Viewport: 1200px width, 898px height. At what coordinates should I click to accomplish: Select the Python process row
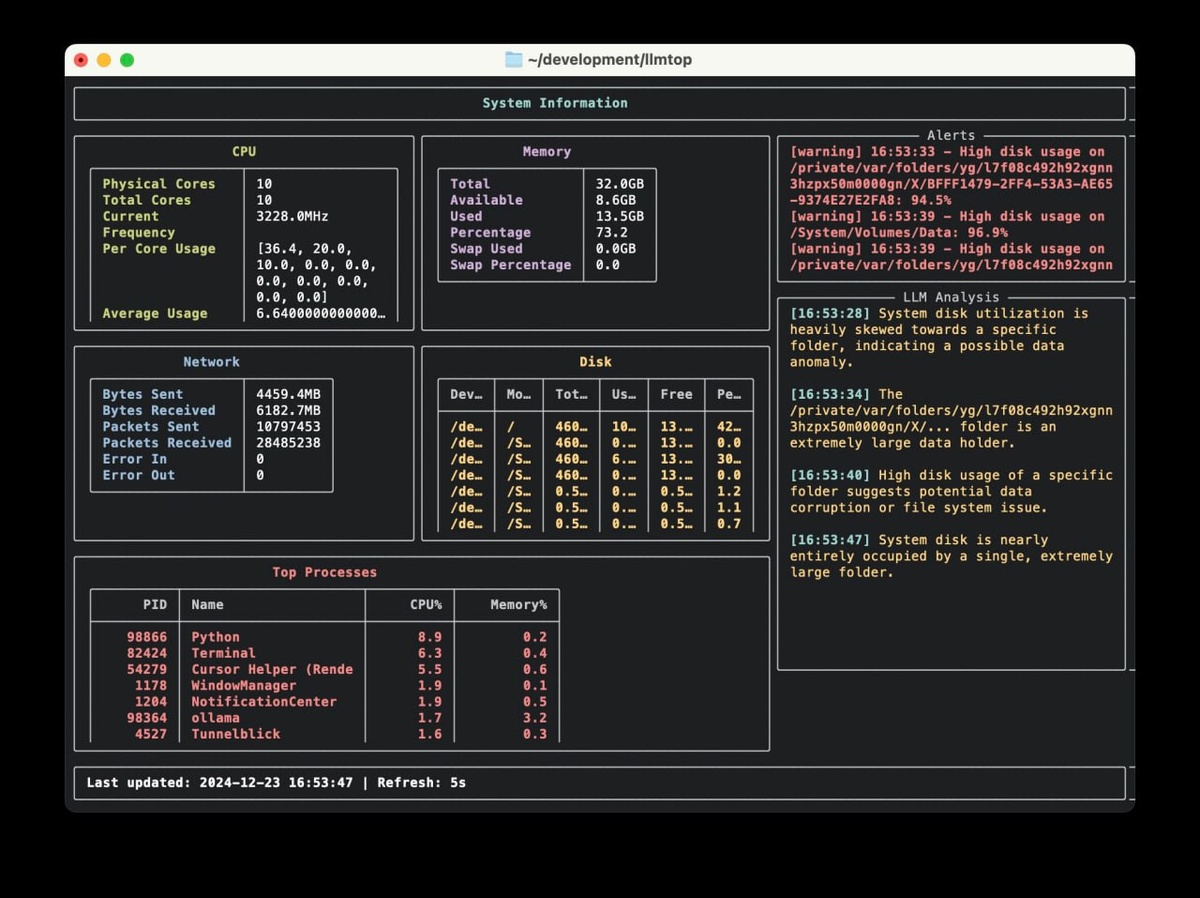(216, 637)
